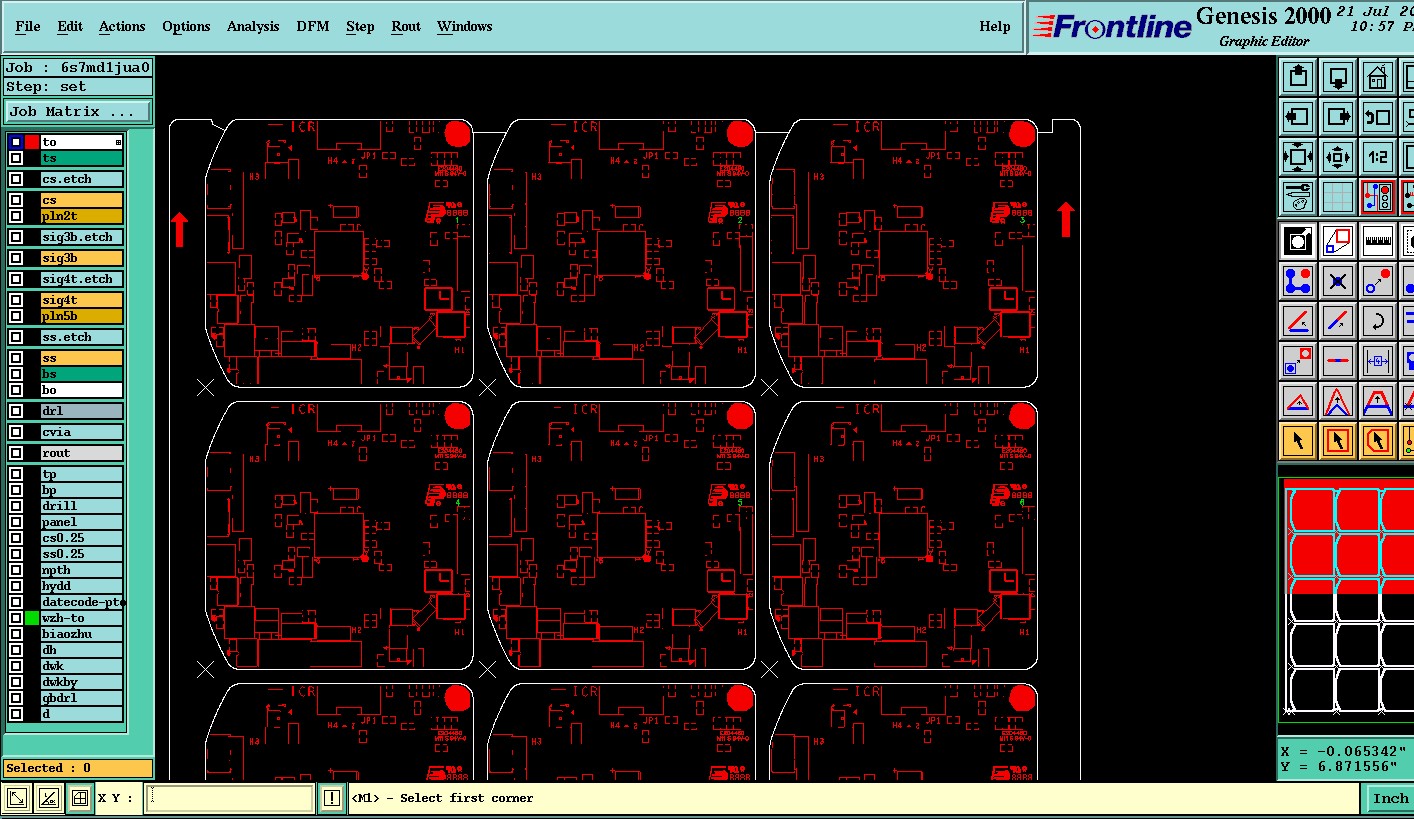Select the layer name sig4t.etch
The height and width of the screenshot is (819, 1414).
82,279
